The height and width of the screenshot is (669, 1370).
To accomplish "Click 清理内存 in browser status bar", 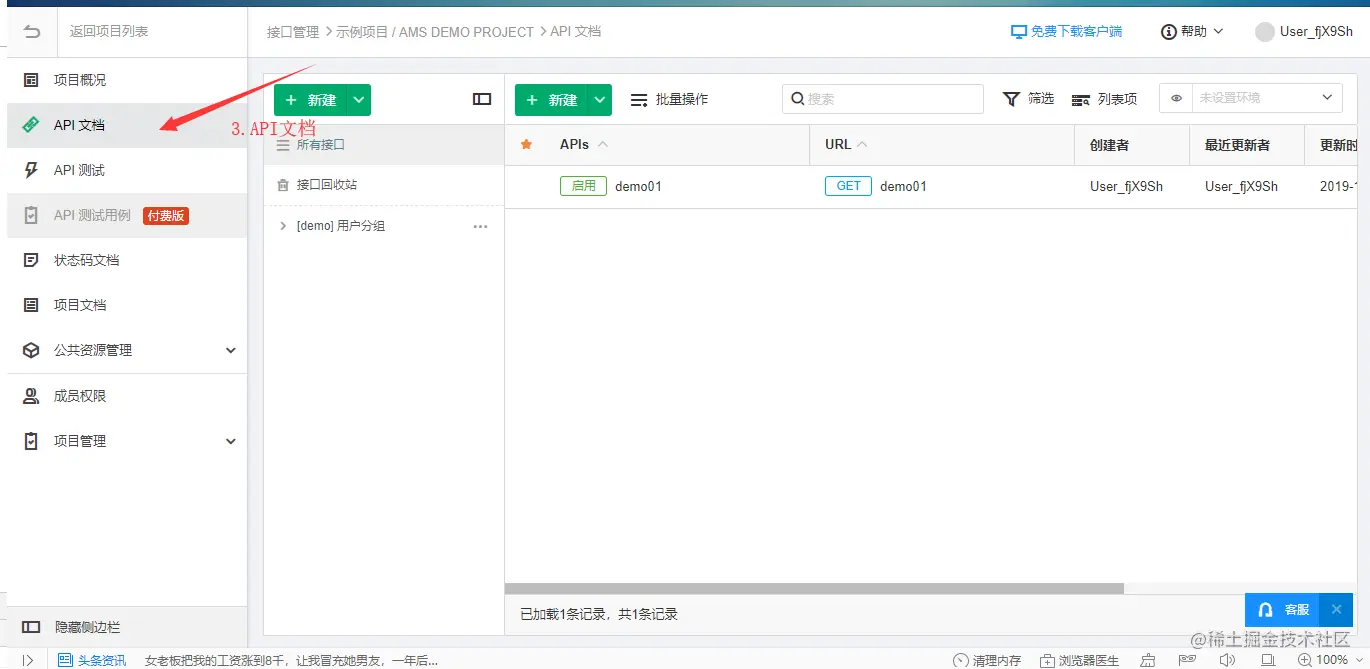I will tap(987, 660).
